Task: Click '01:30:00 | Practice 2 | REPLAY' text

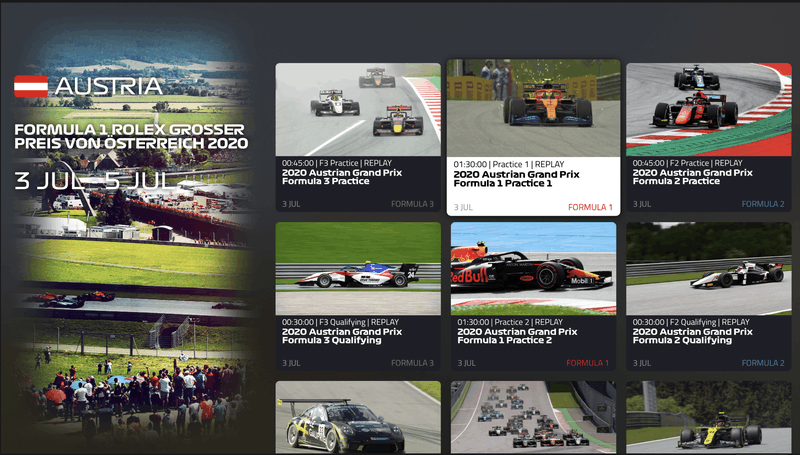Action: pos(510,322)
